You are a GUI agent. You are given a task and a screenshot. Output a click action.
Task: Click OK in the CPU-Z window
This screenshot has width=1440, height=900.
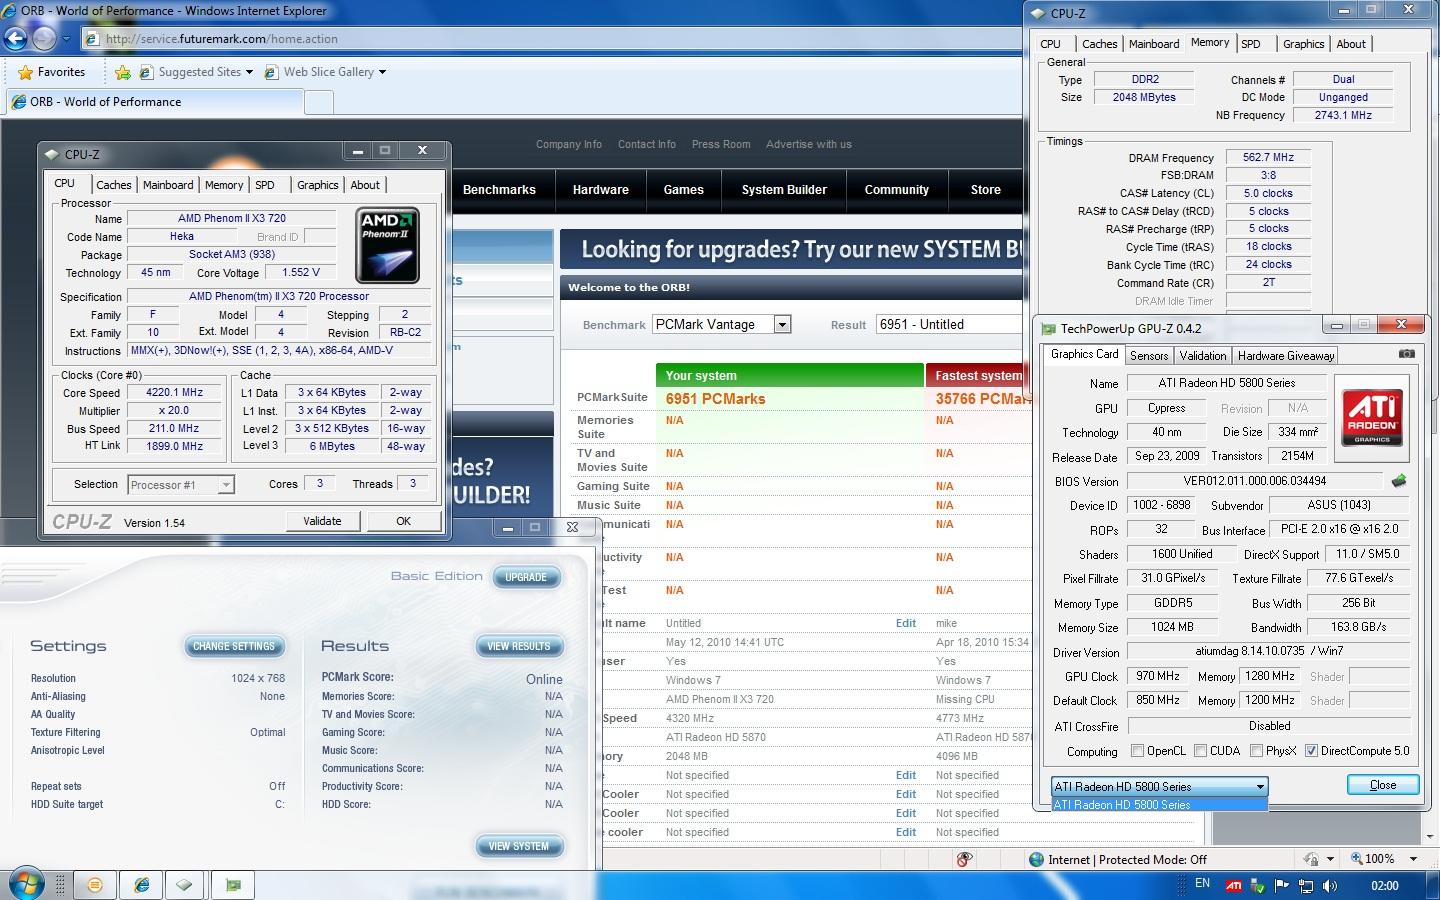(x=403, y=521)
